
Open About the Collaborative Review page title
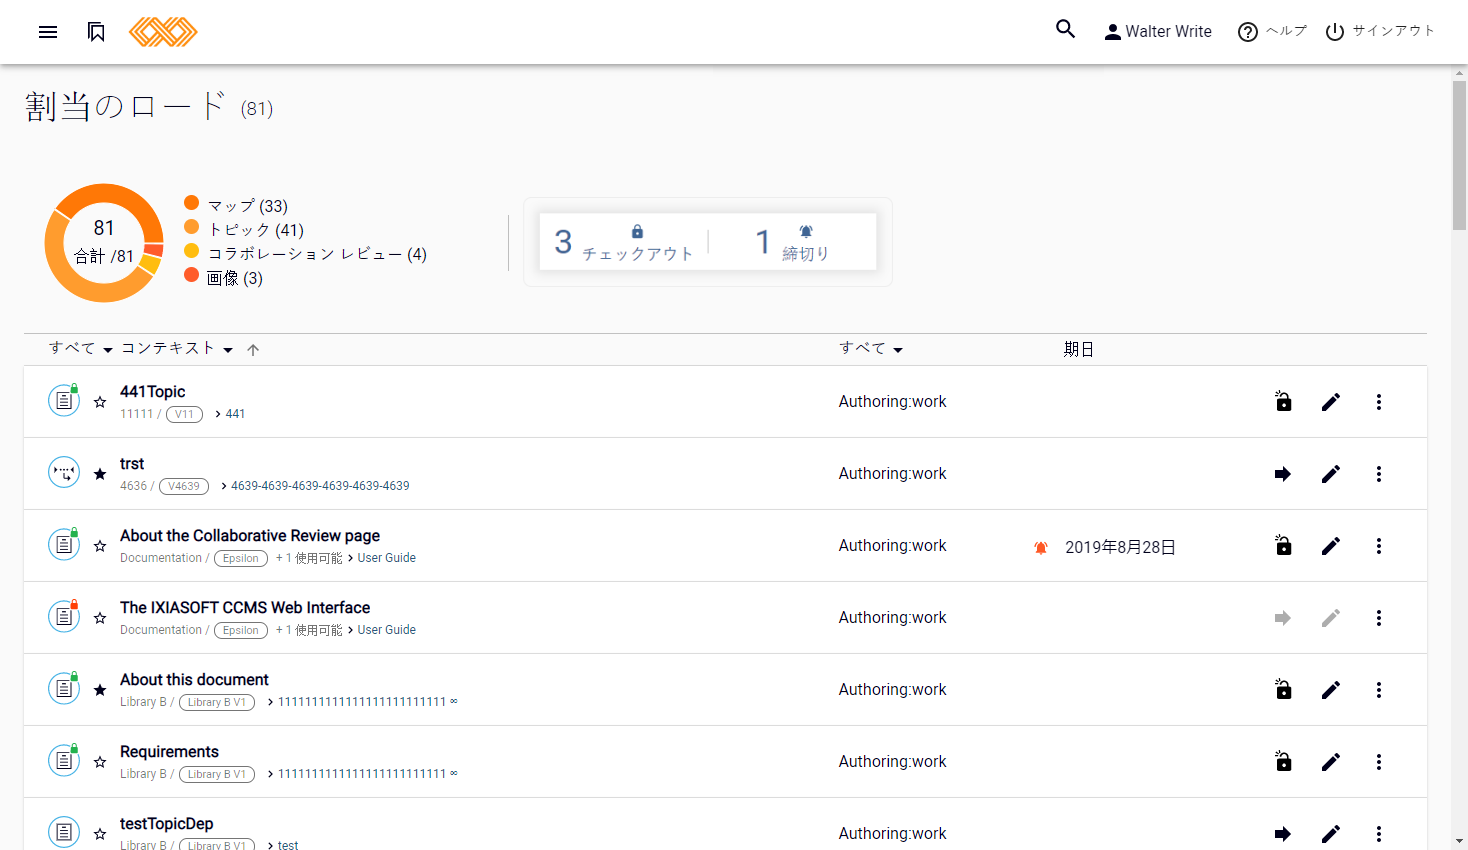[x=250, y=536]
